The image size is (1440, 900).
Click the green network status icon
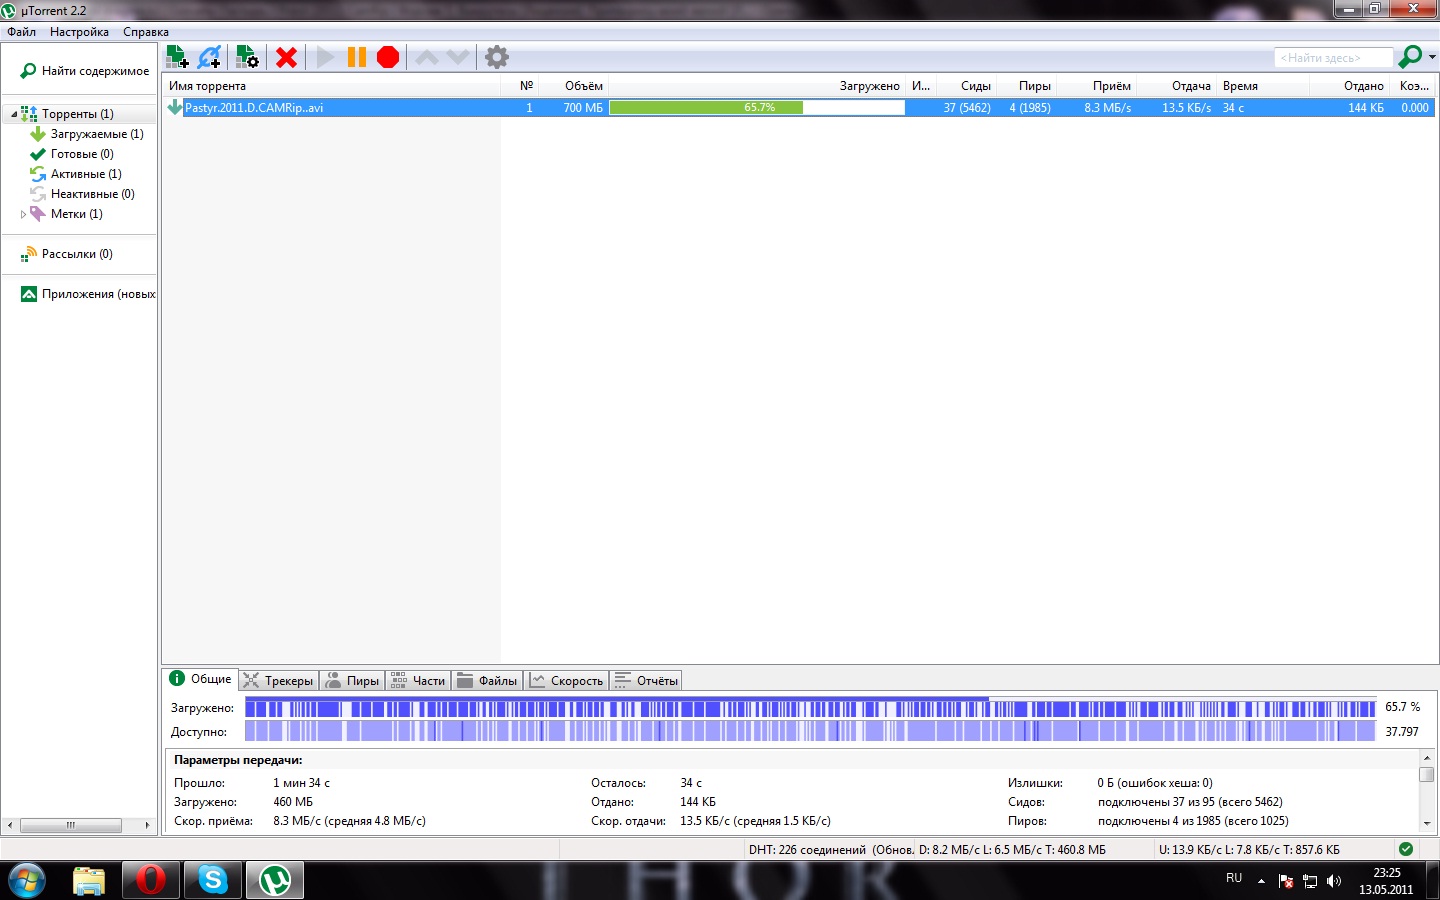pyautogui.click(x=1406, y=849)
